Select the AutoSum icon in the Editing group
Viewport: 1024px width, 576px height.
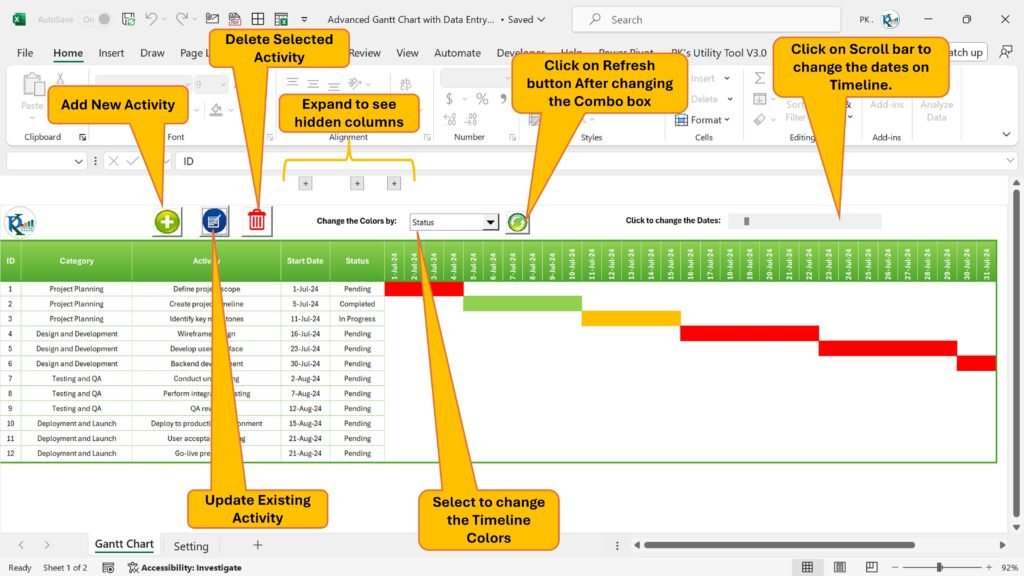coord(759,77)
